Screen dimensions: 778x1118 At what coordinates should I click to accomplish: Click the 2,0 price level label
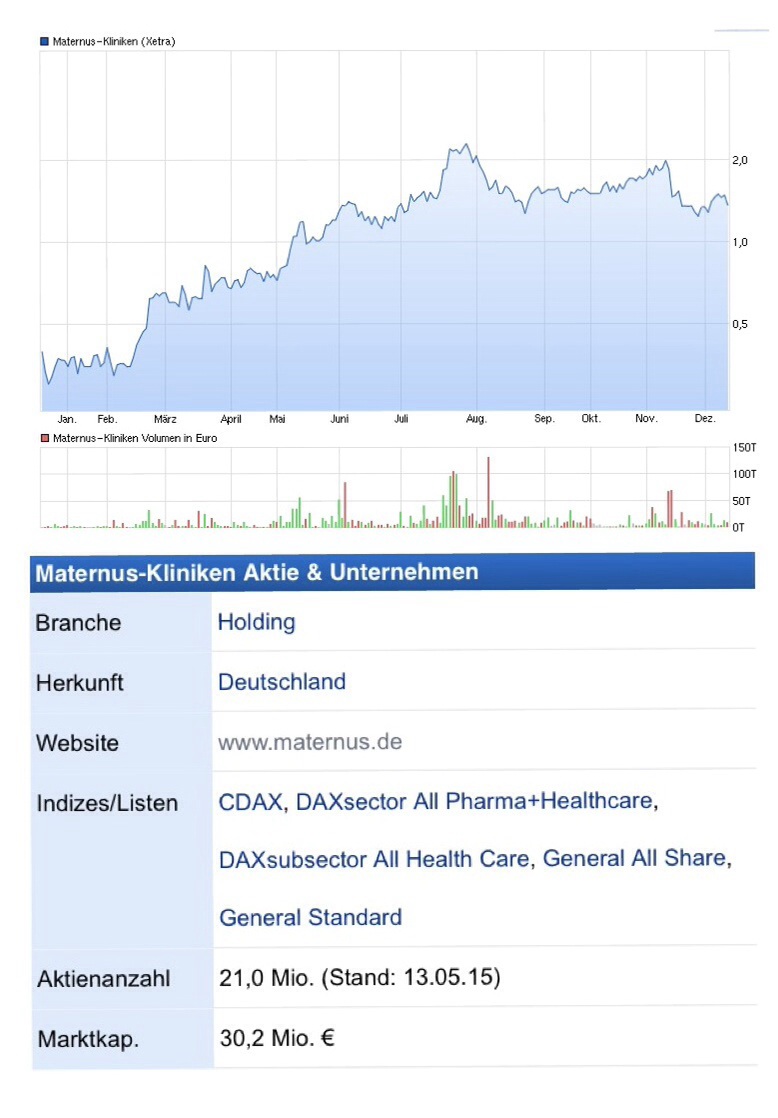[x=740, y=160]
